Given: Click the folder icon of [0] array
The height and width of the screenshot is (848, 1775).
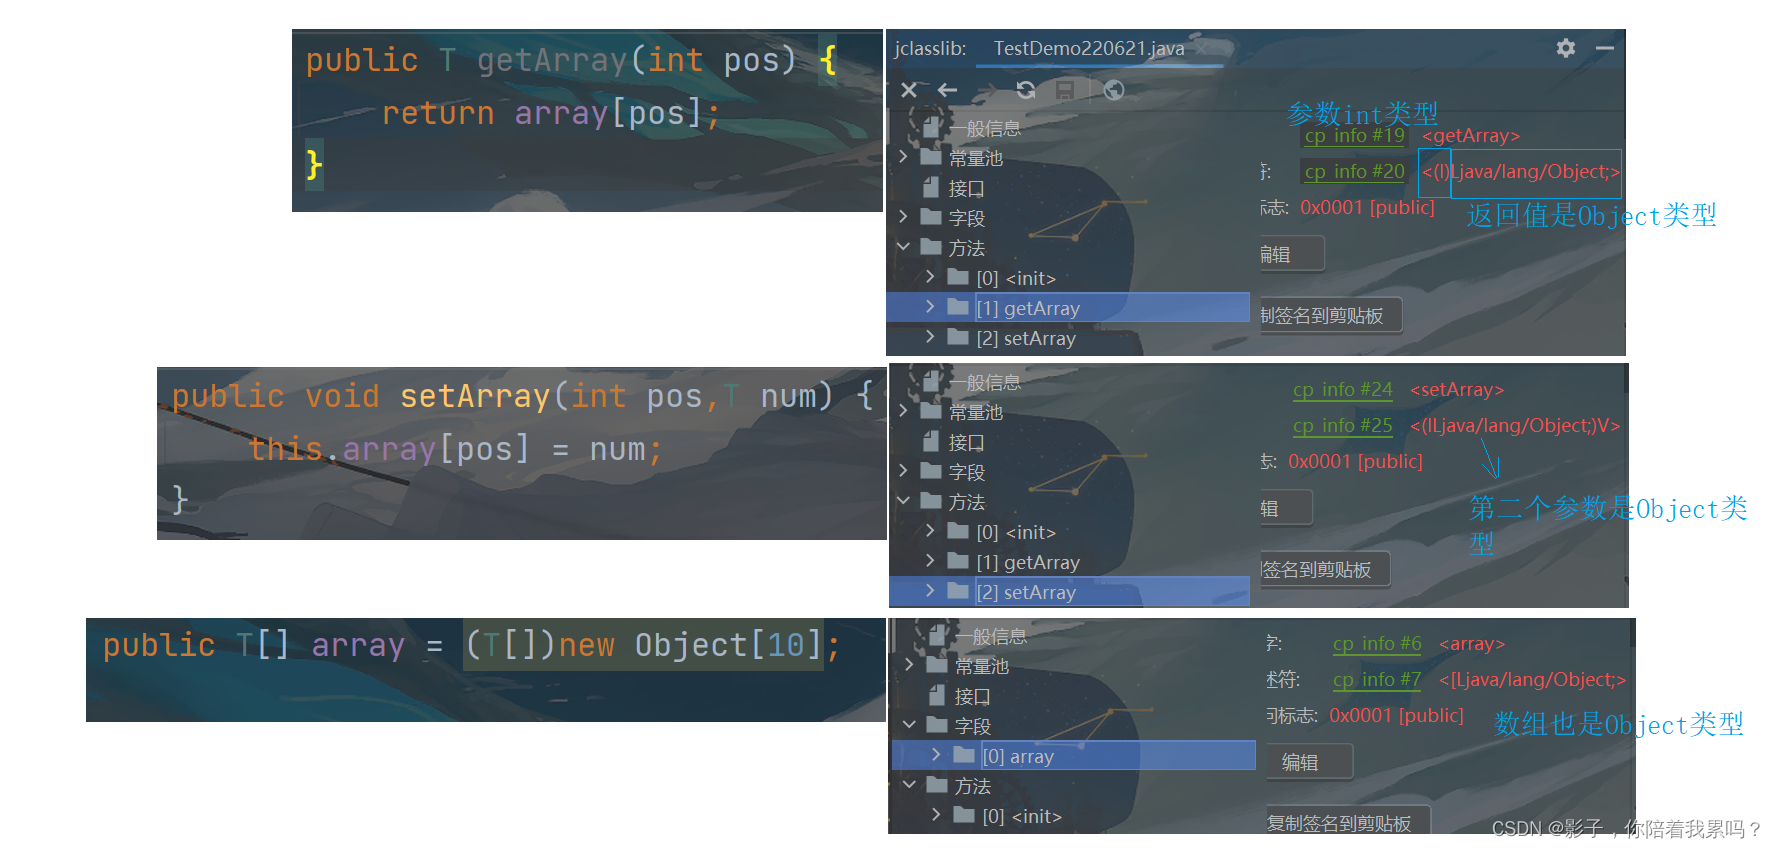Looking at the screenshot, I should (x=964, y=755).
